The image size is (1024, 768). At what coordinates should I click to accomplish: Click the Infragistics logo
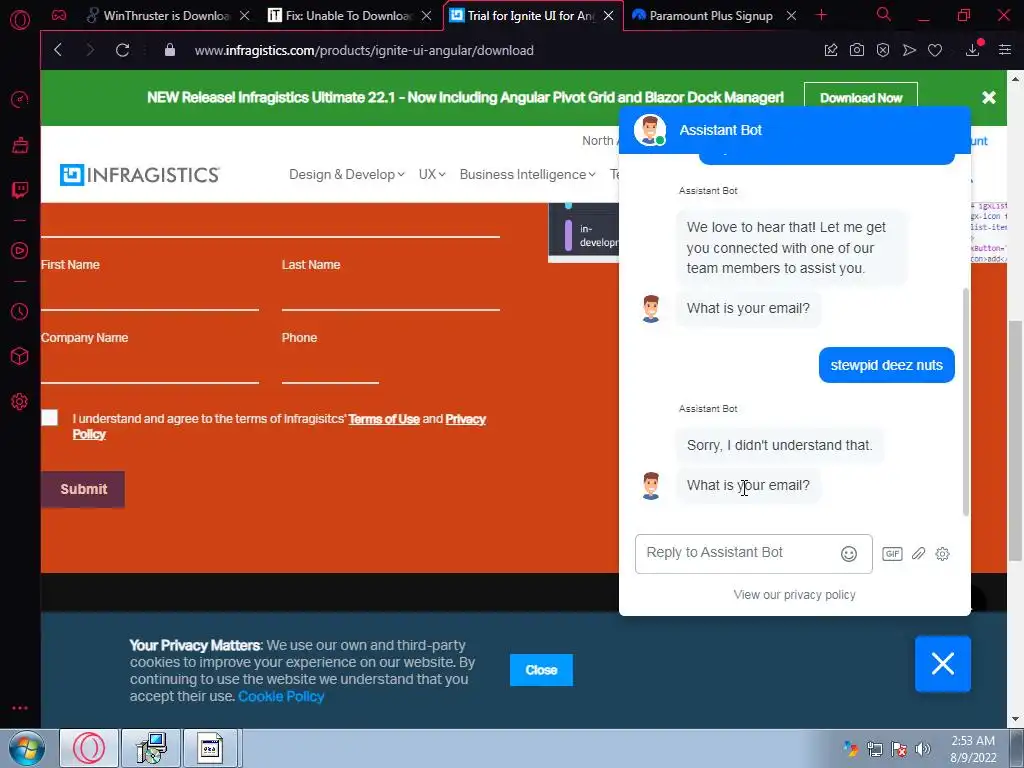coord(139,174)
